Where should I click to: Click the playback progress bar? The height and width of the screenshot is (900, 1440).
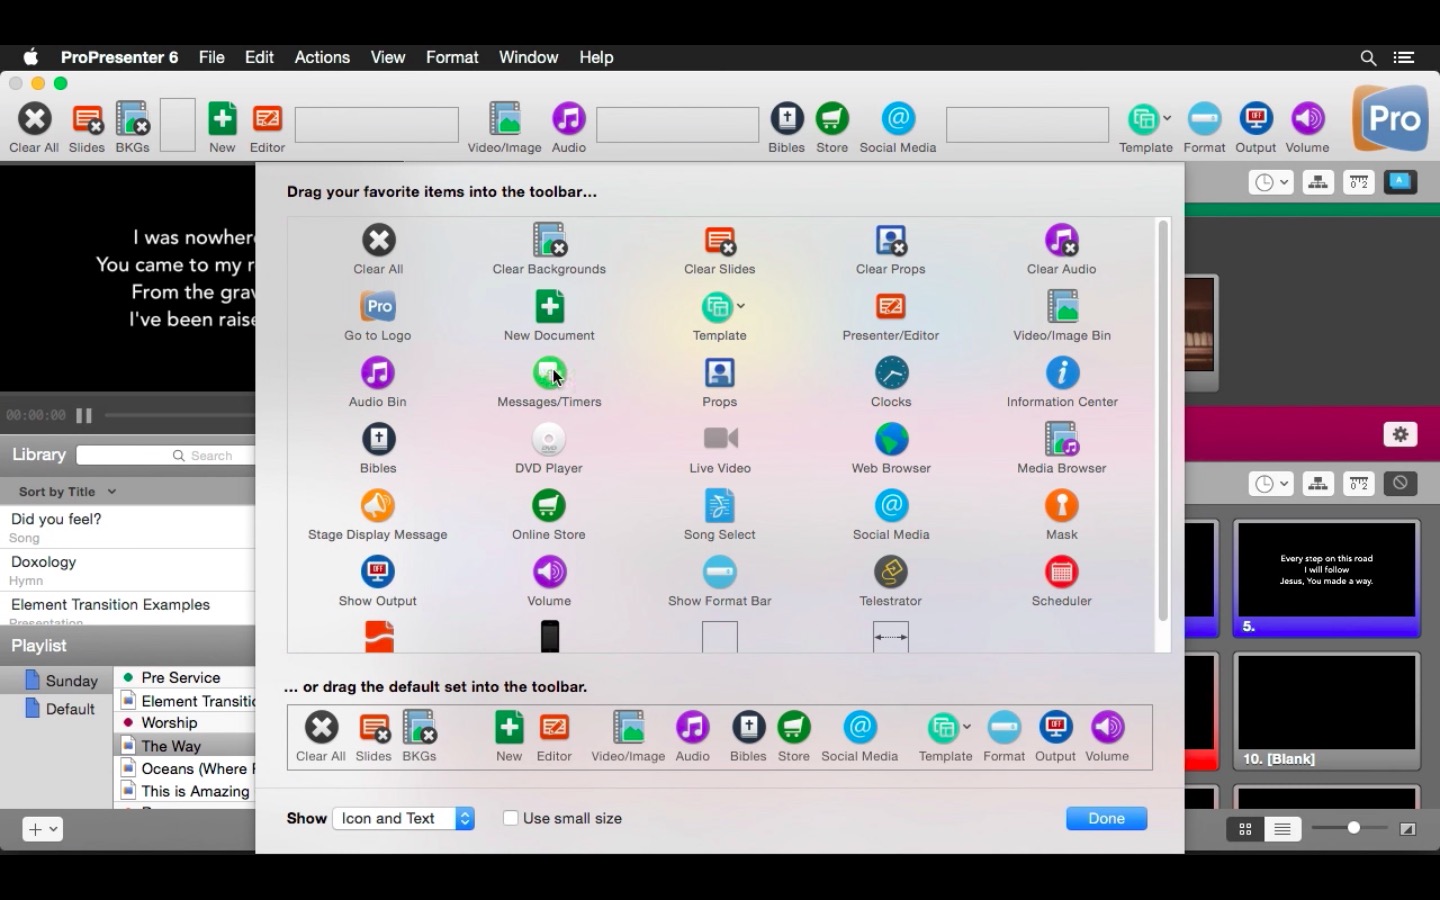click(180, 415)
